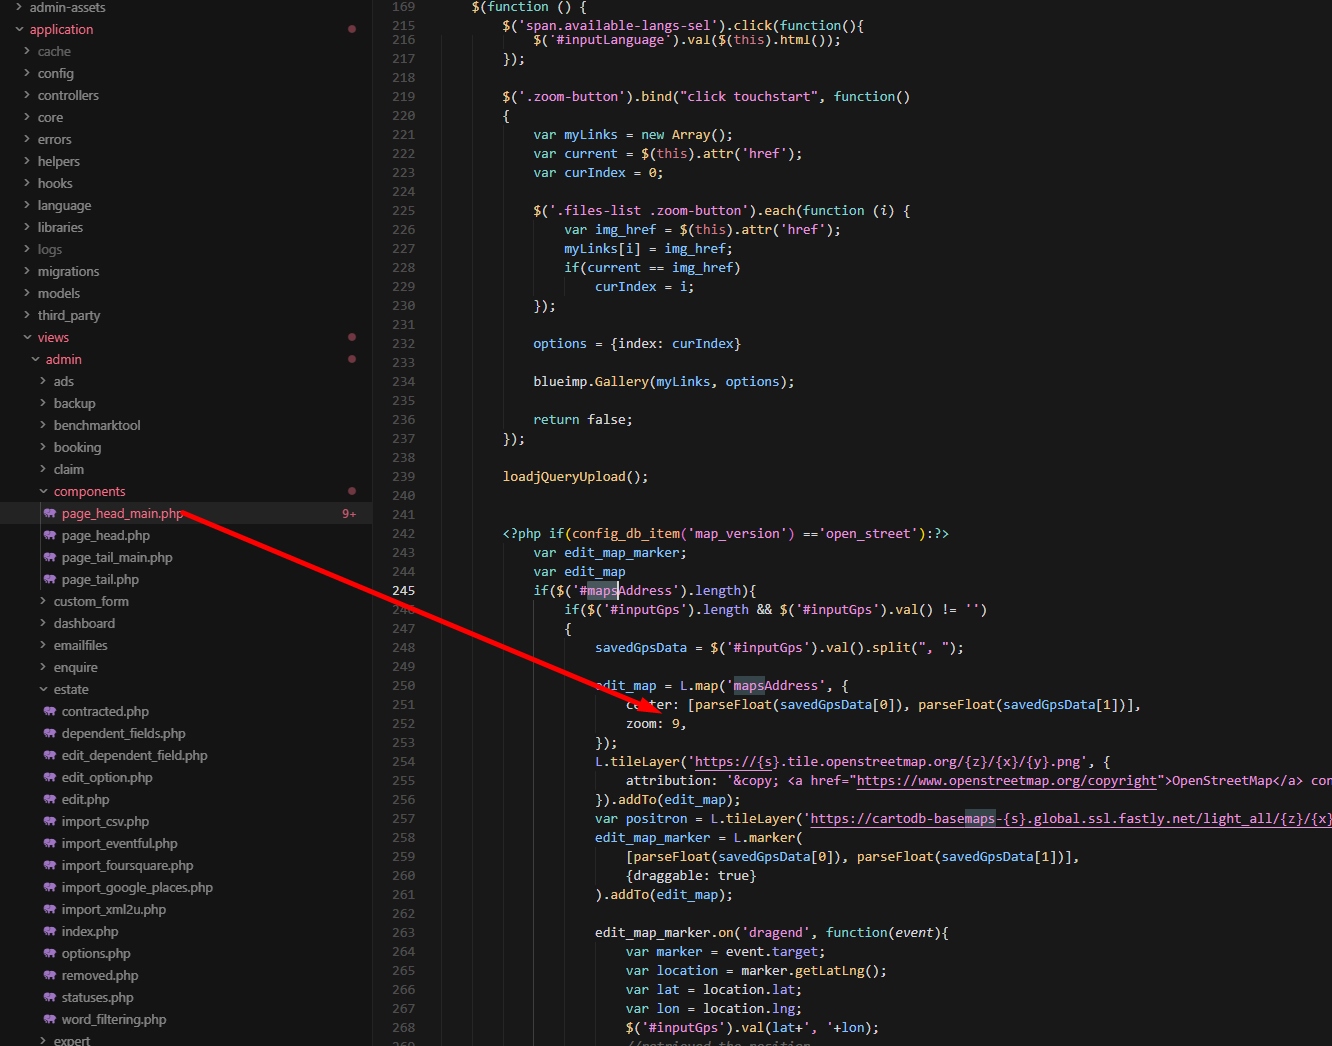Viewport: 1332px width, 1046px height.
Task: Collapse the estate folder chevron
Action: 43,690
